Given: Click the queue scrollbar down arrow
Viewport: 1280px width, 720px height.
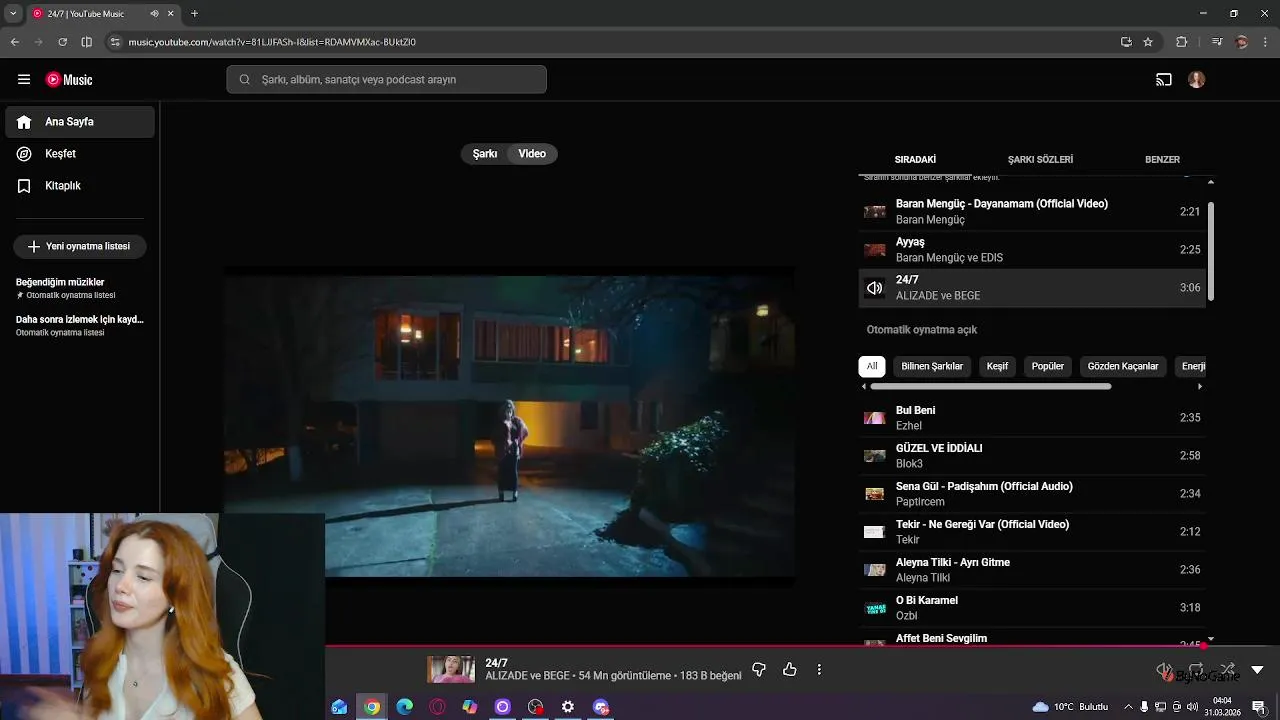Looking at the screenshot, I should click(1211, 639).
